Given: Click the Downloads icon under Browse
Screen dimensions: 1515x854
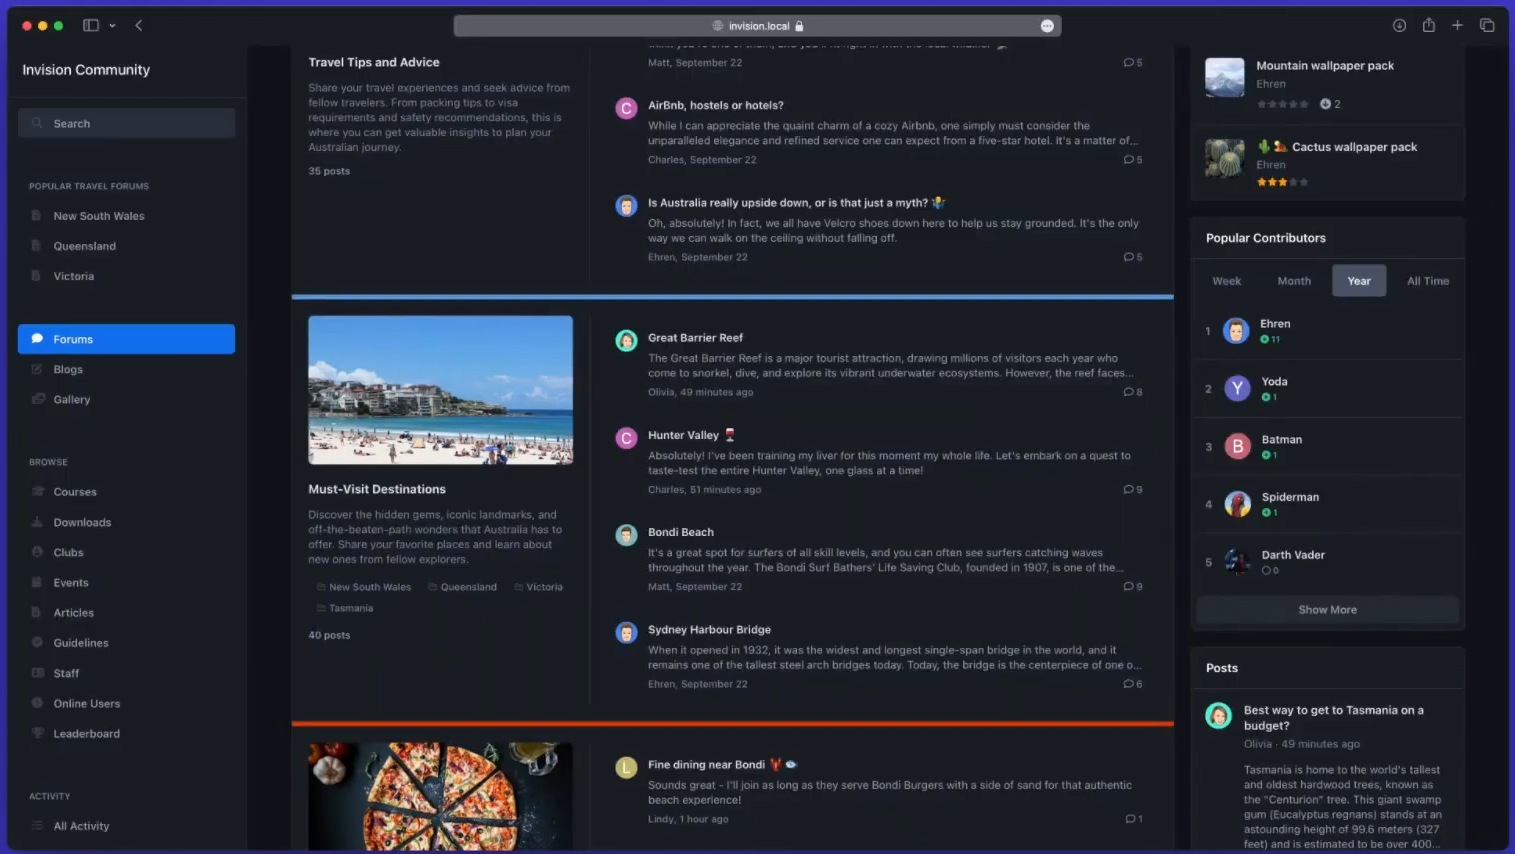Looking at the screenshot, I should tap(37, 522).
